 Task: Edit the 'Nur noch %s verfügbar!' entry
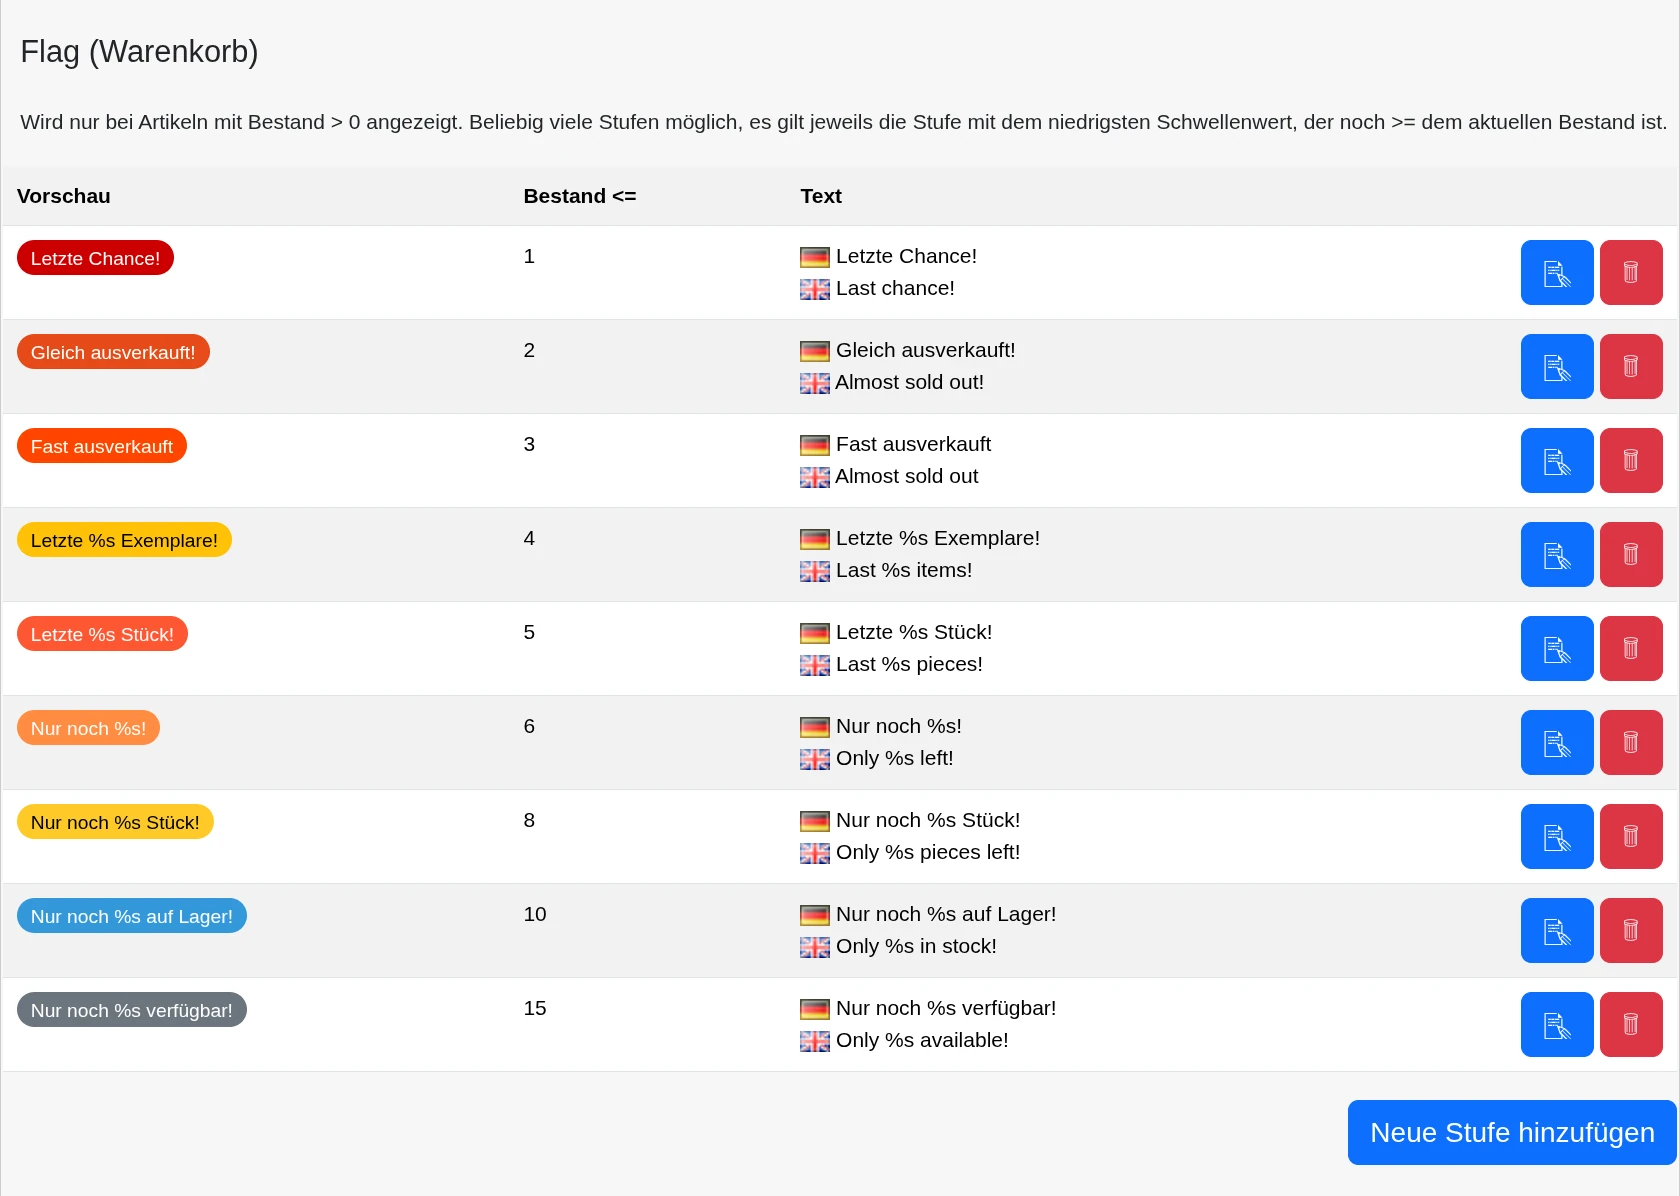coord(1557,1025)
